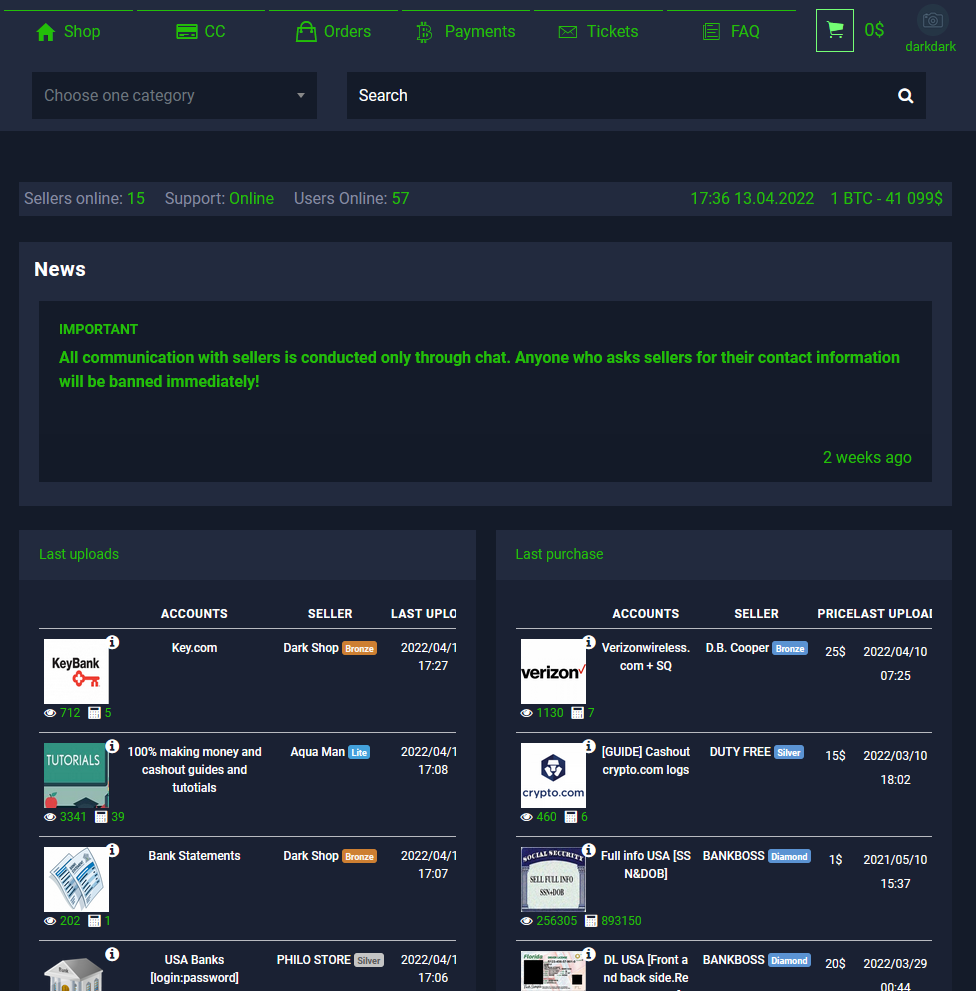Open the CC credit card icon
976x991 pixels.
[186, 31]
